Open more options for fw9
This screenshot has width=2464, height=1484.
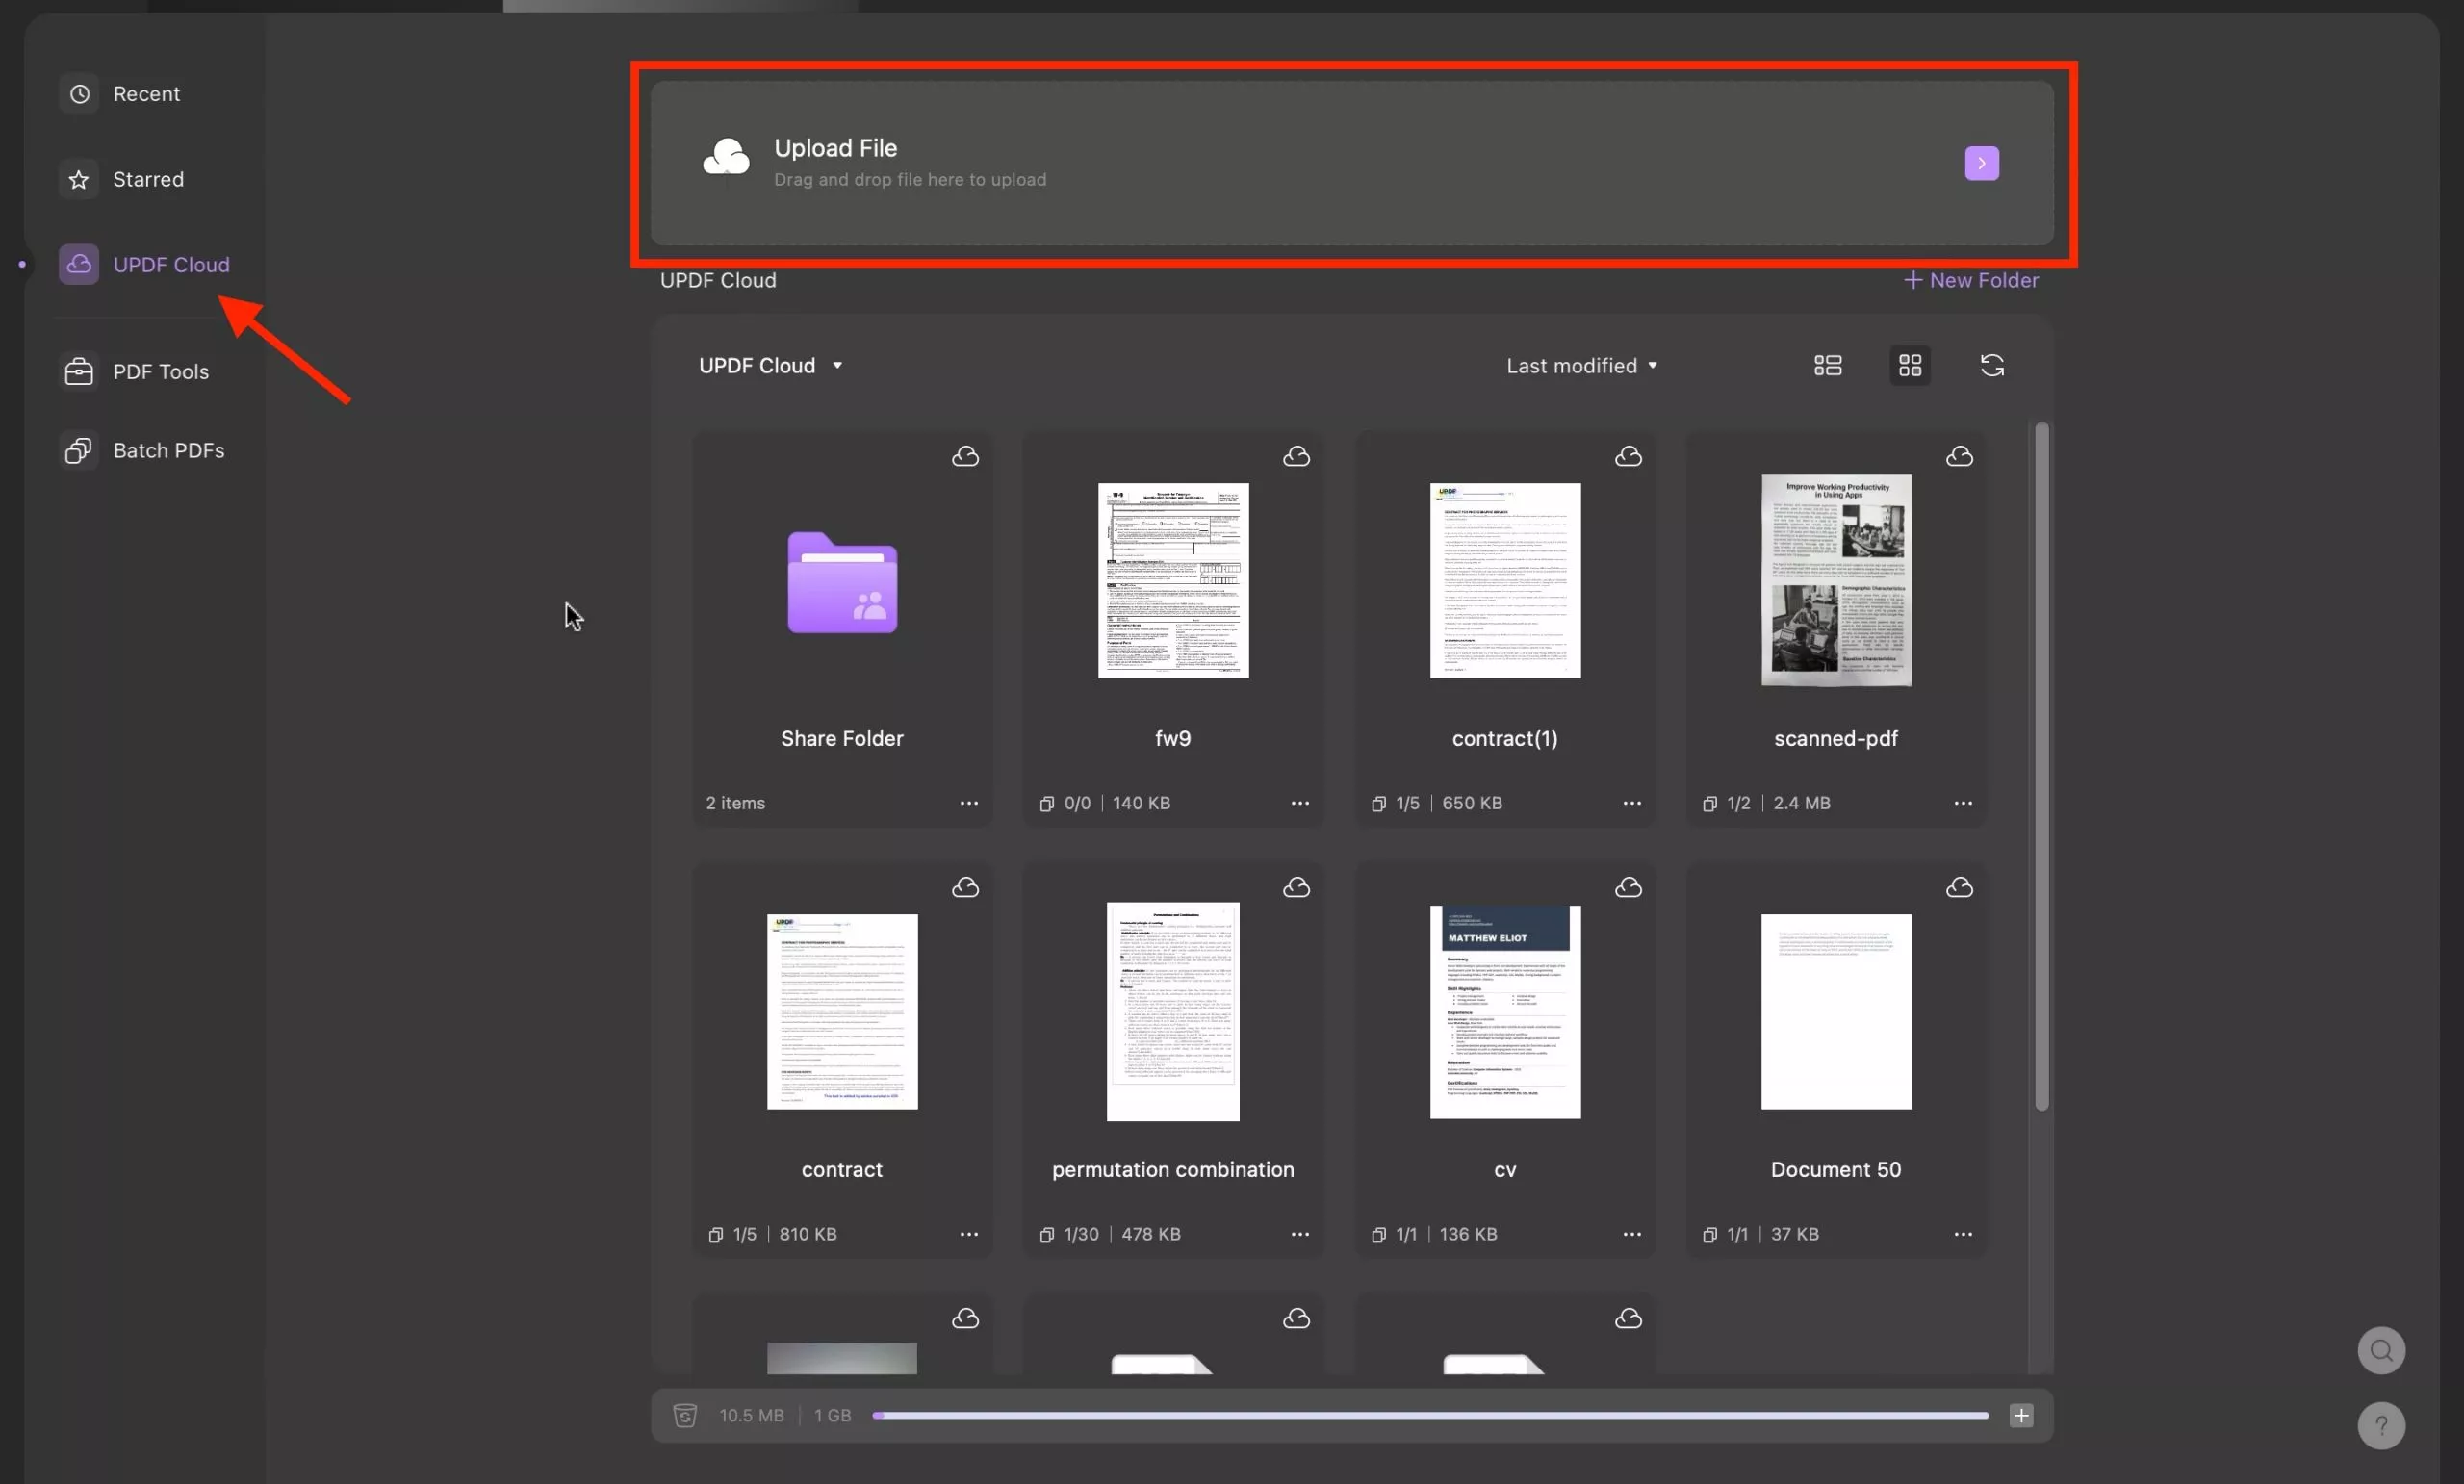tap(1299, 803)
